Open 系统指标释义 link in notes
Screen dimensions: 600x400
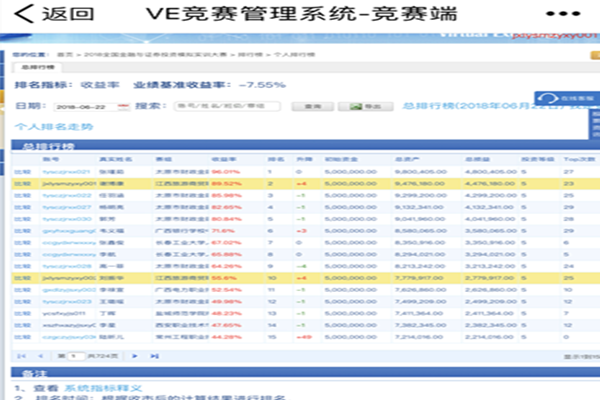coord(103,388)
